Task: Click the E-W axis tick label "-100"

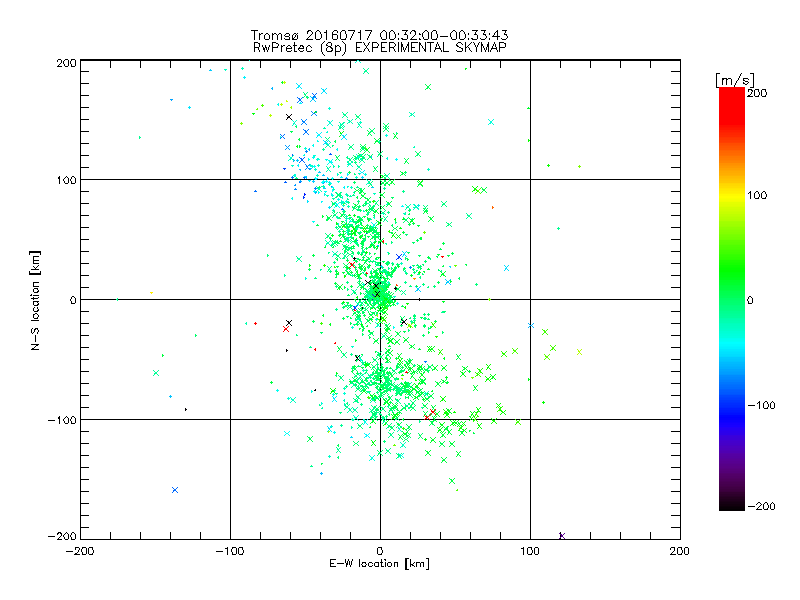Action: click(x=230, y=551)
